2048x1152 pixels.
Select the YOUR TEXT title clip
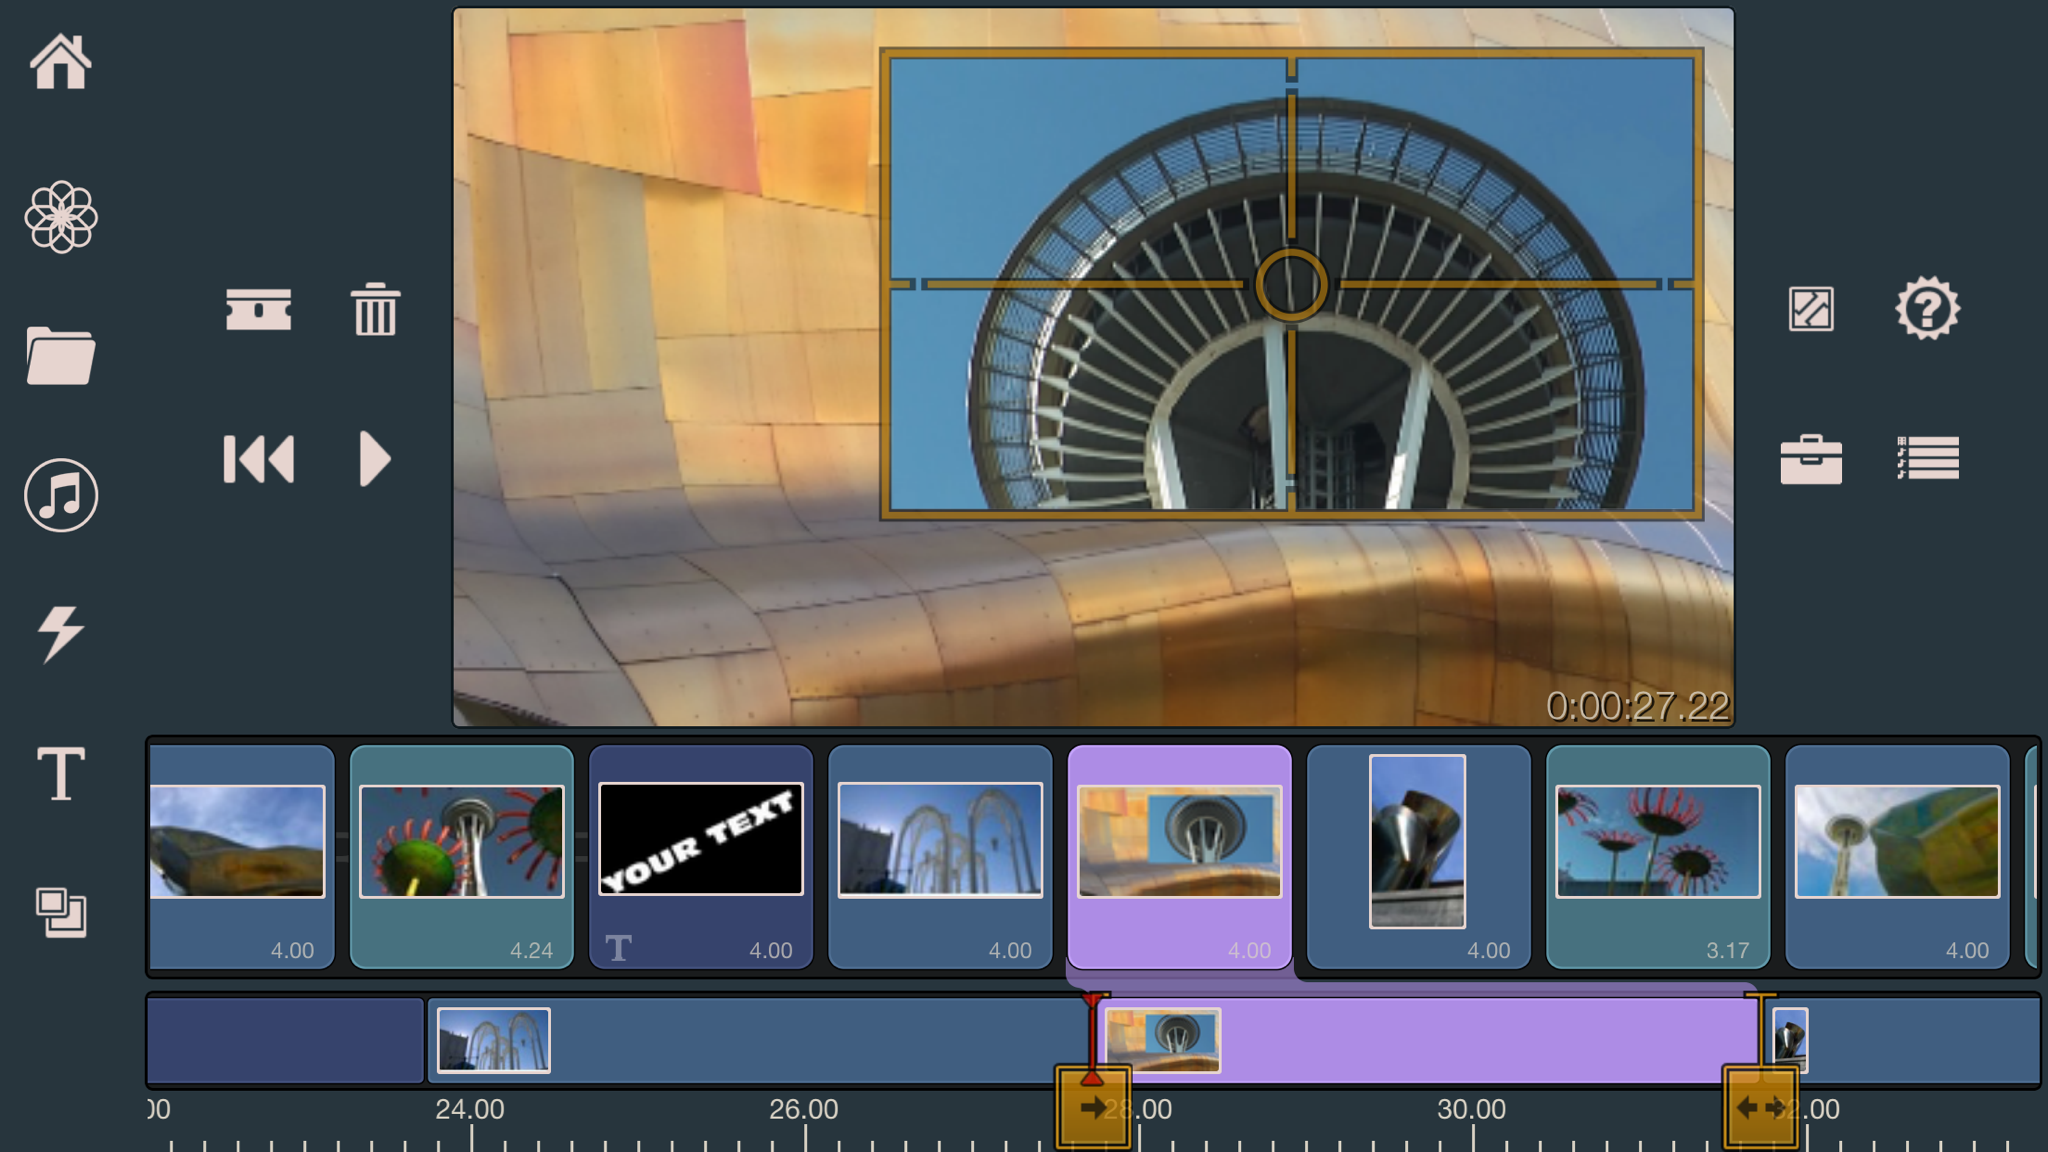701,857
